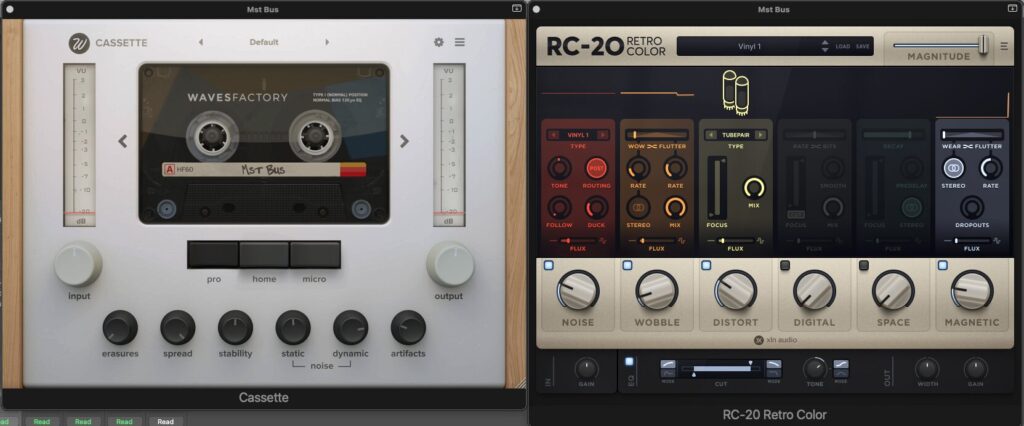
Task: Click the cassette tape image
Action: pos(264,144)
